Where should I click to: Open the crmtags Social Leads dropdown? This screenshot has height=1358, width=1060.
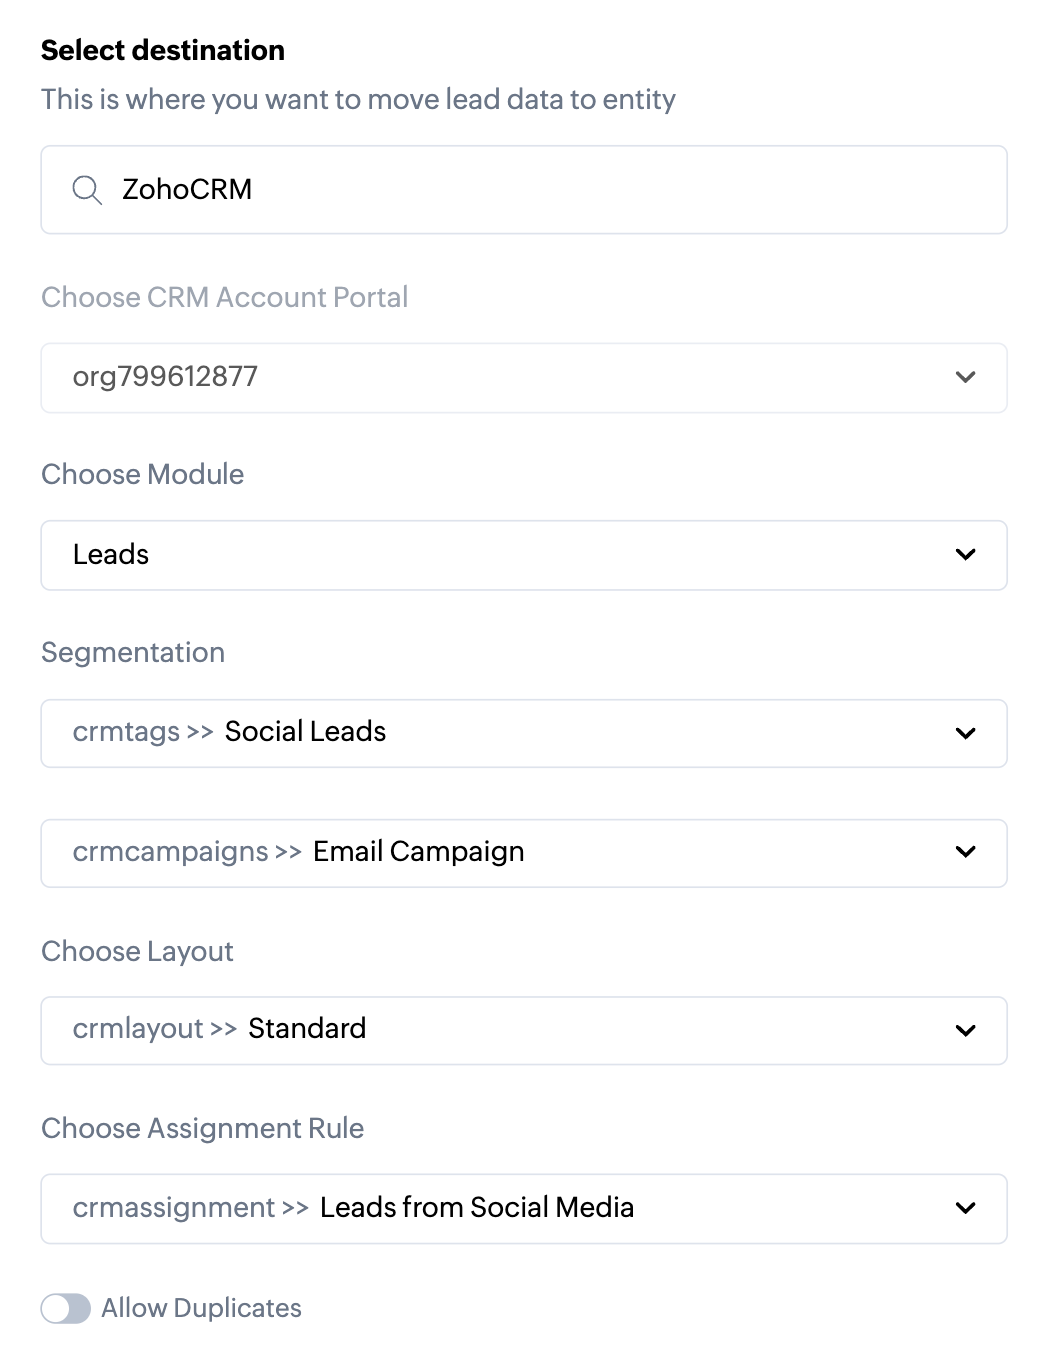pos(500,733)
